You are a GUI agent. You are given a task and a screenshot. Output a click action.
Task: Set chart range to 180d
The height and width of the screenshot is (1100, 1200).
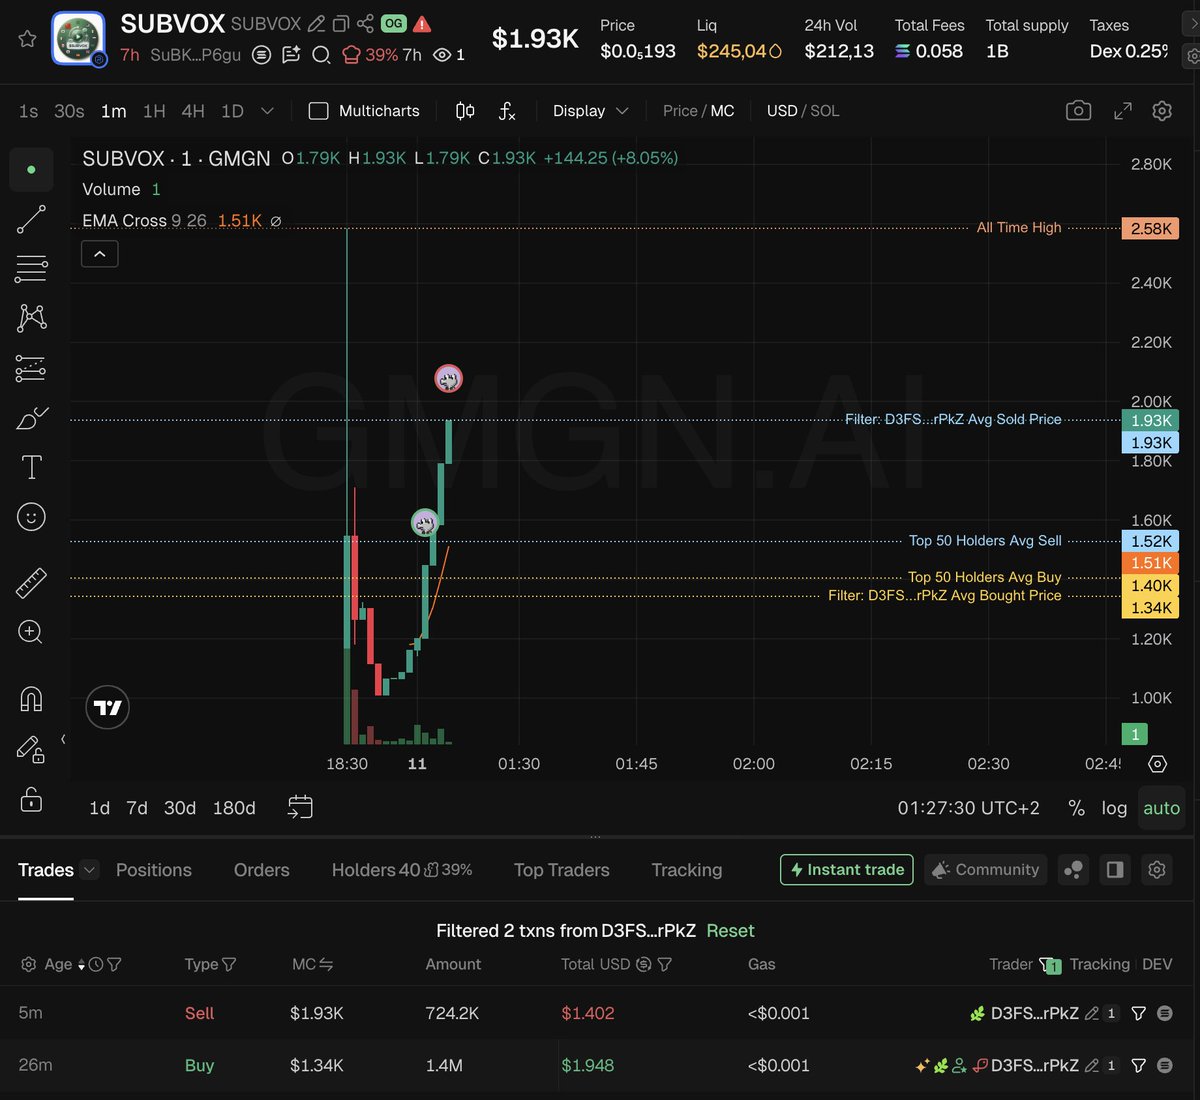tap(234, 808)
